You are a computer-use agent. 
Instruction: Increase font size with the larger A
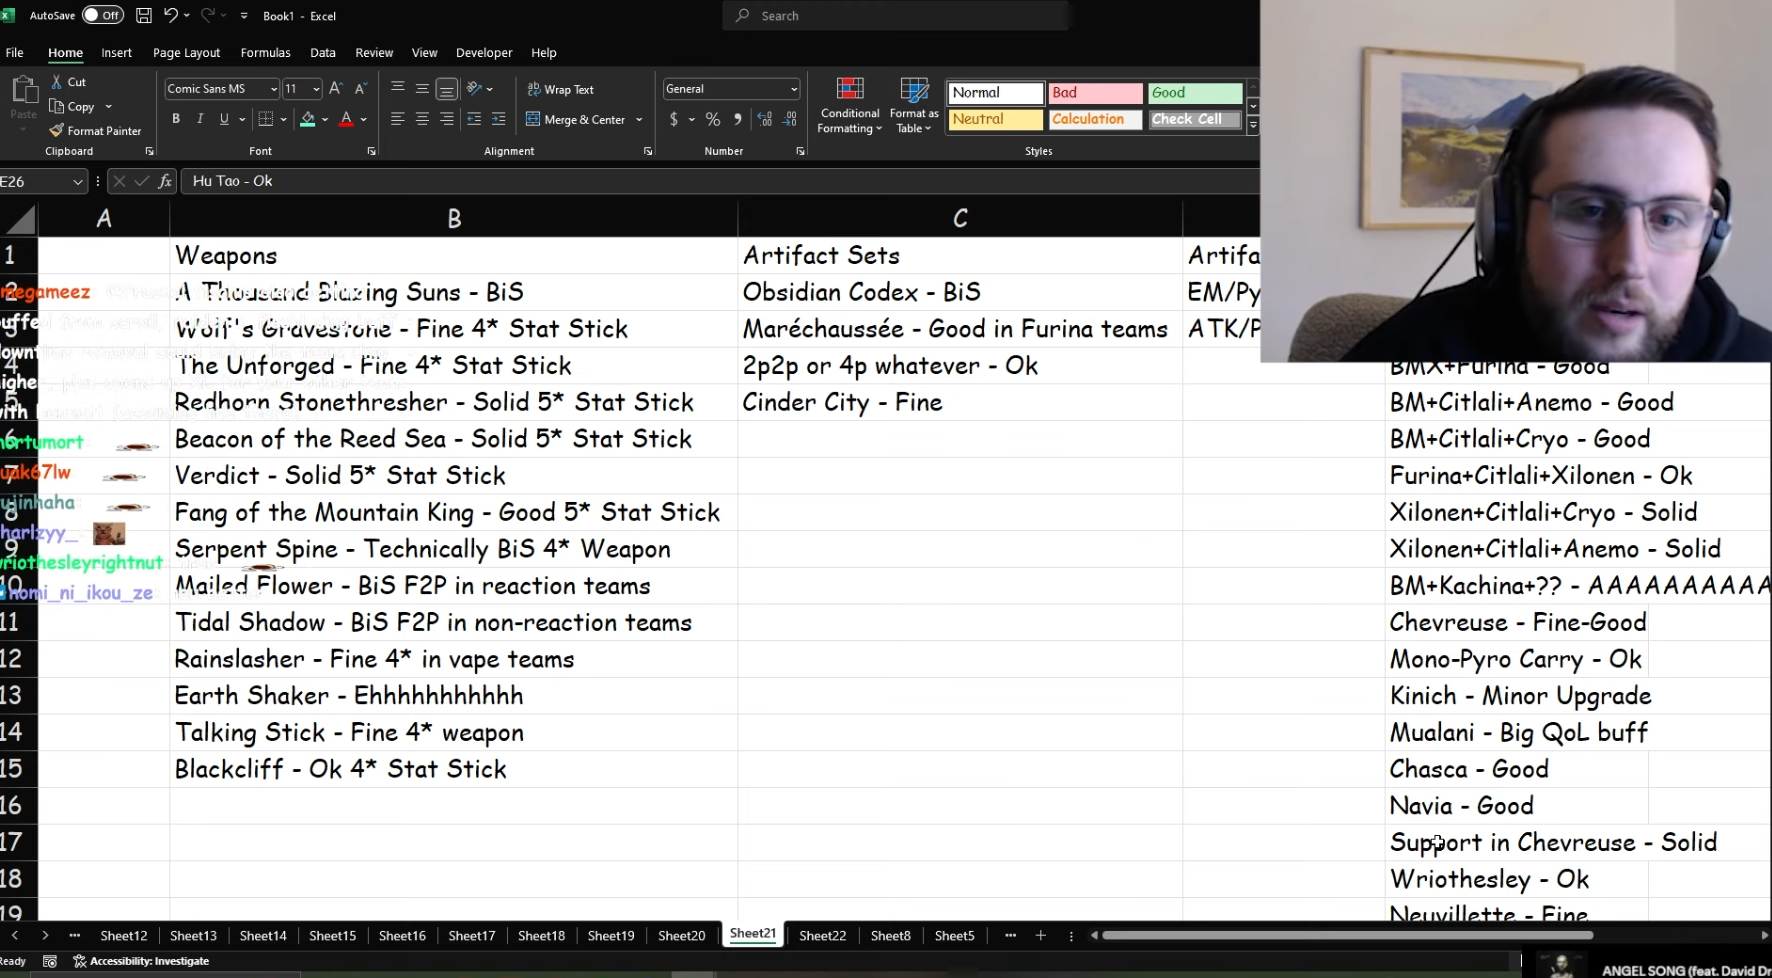[x=336, y=89]
